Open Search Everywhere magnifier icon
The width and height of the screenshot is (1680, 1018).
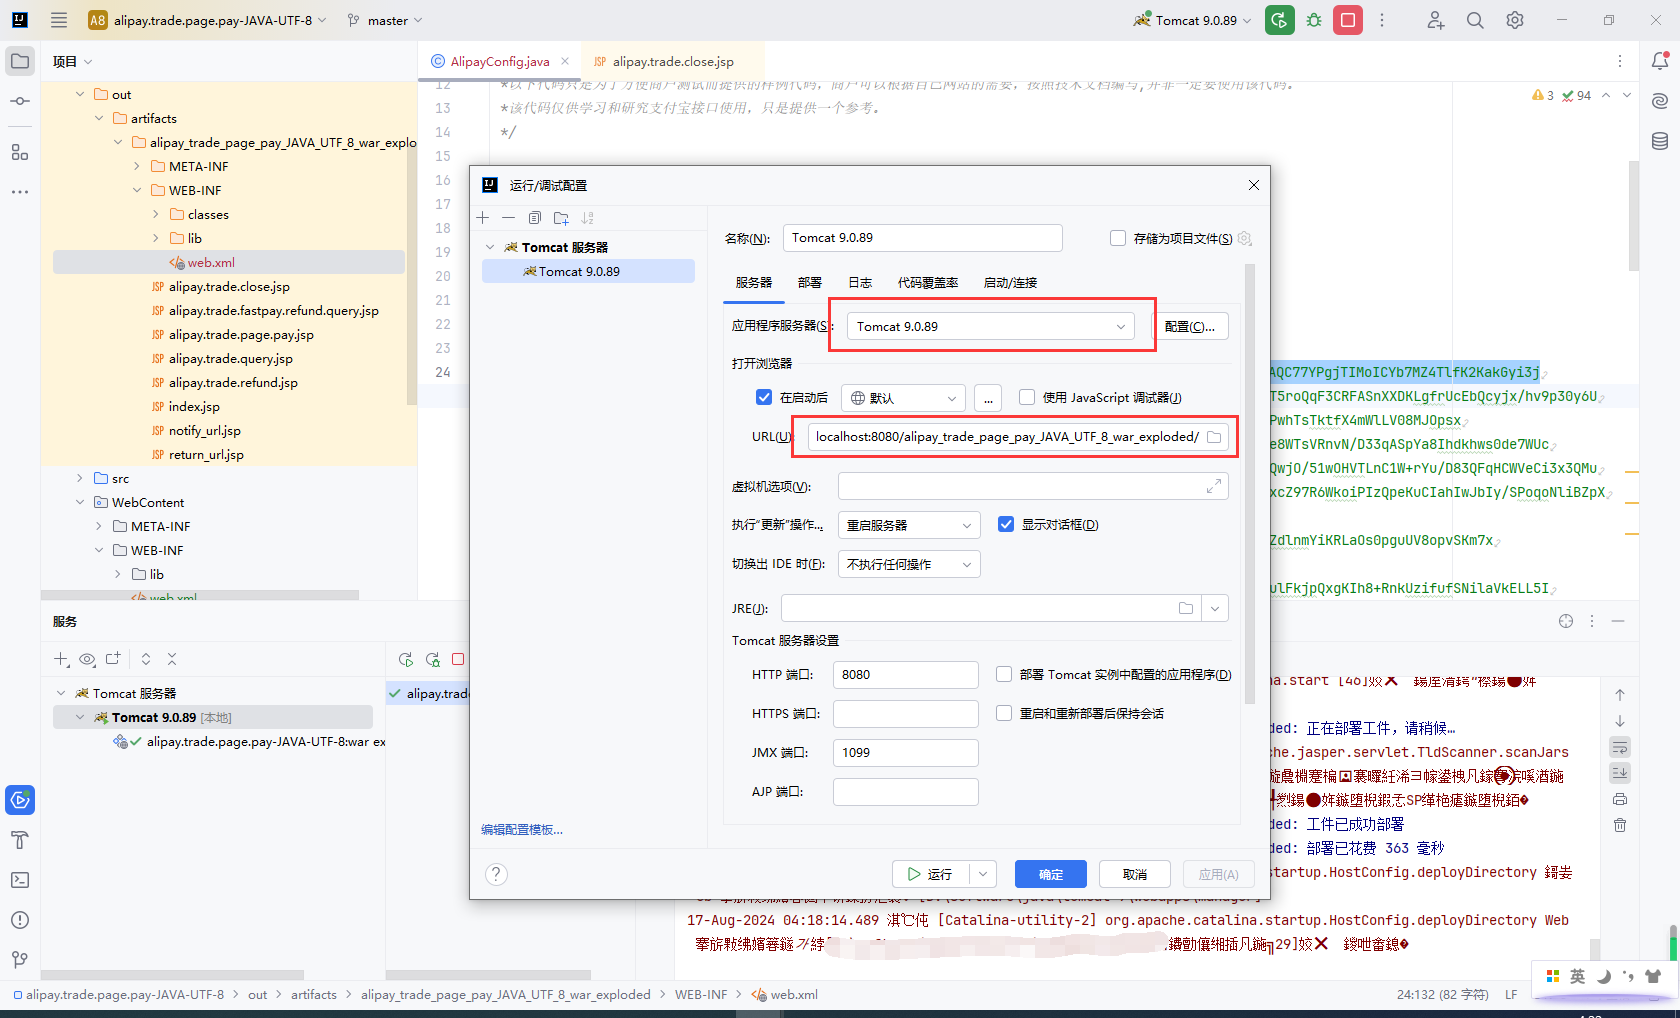point(1475,20)
